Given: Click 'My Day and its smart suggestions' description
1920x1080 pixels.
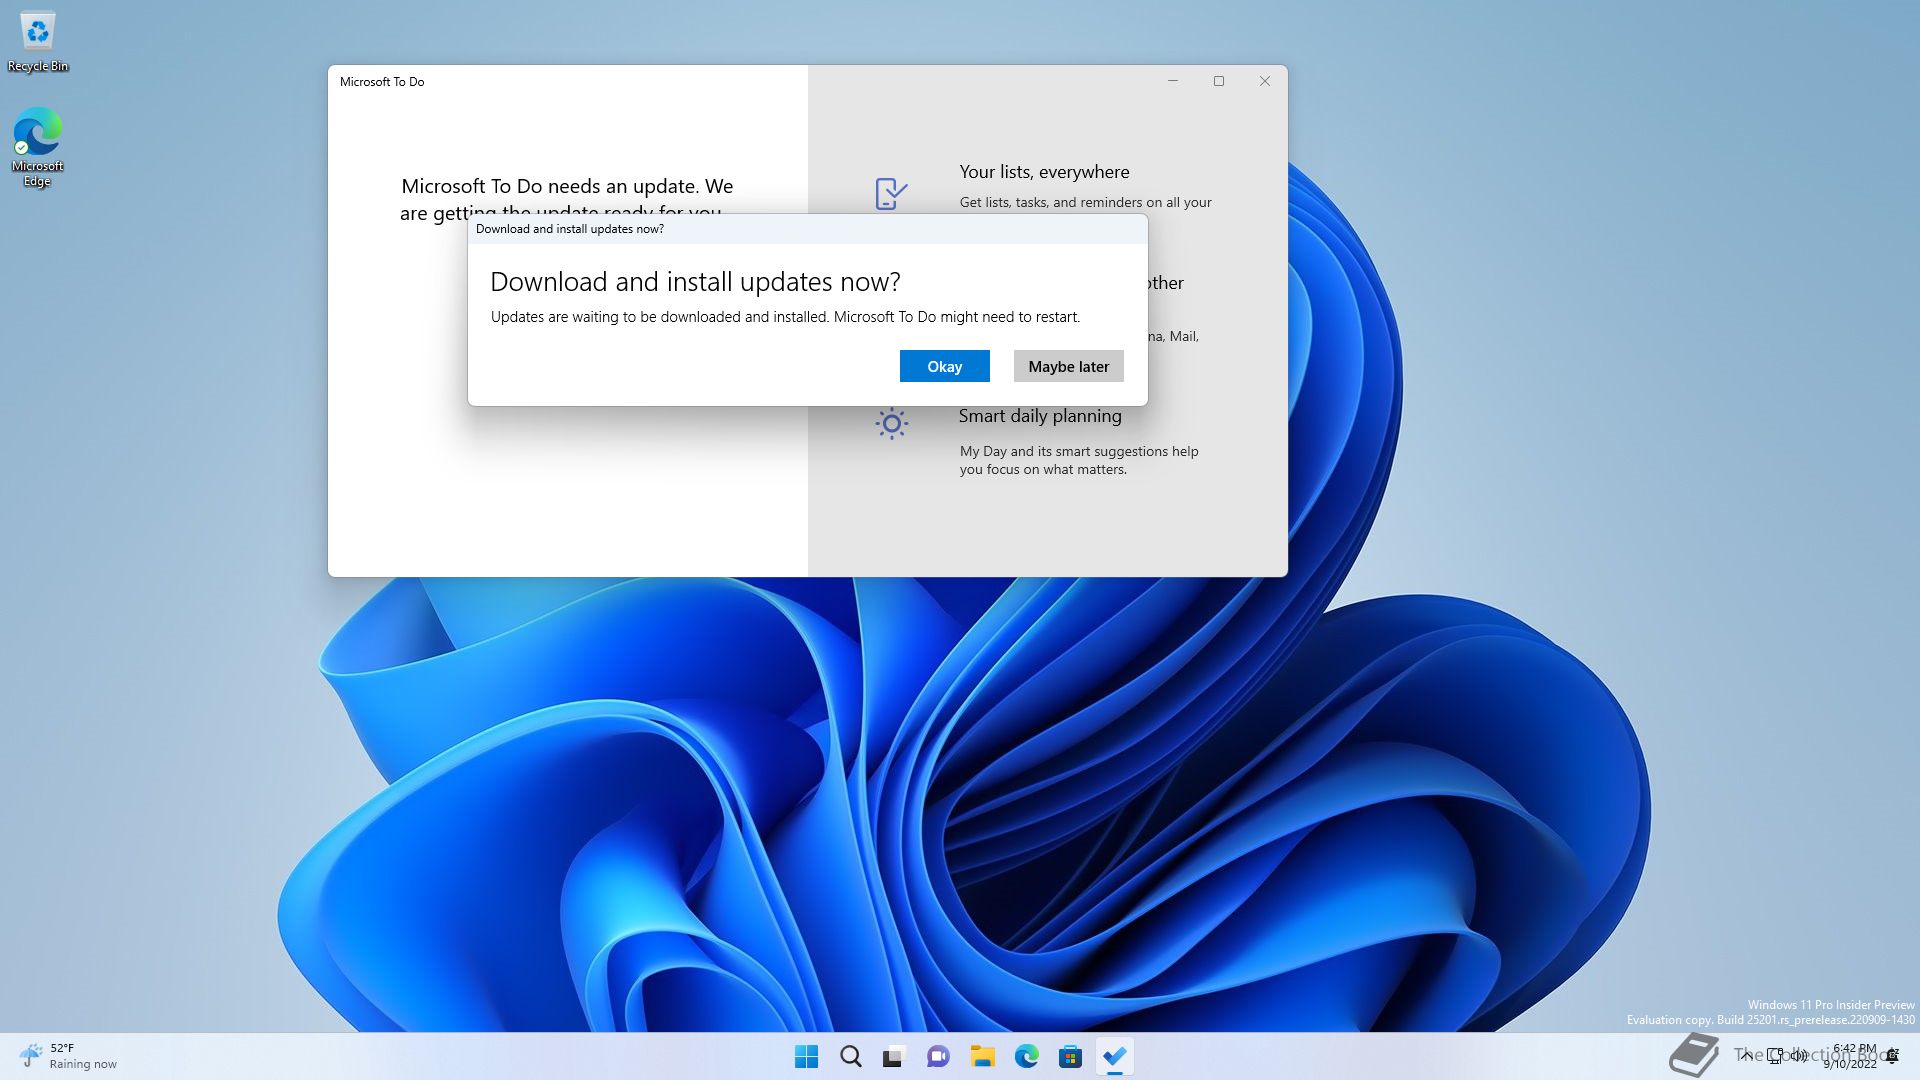Looking at the screenshot, I should [1079, 460].
